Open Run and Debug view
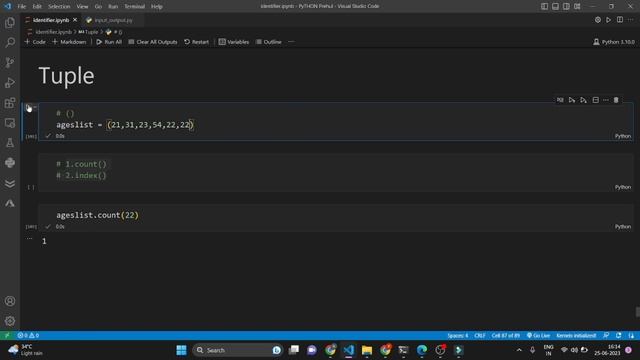Viewport: 640px width, 360px height. [x=10, y=82]
